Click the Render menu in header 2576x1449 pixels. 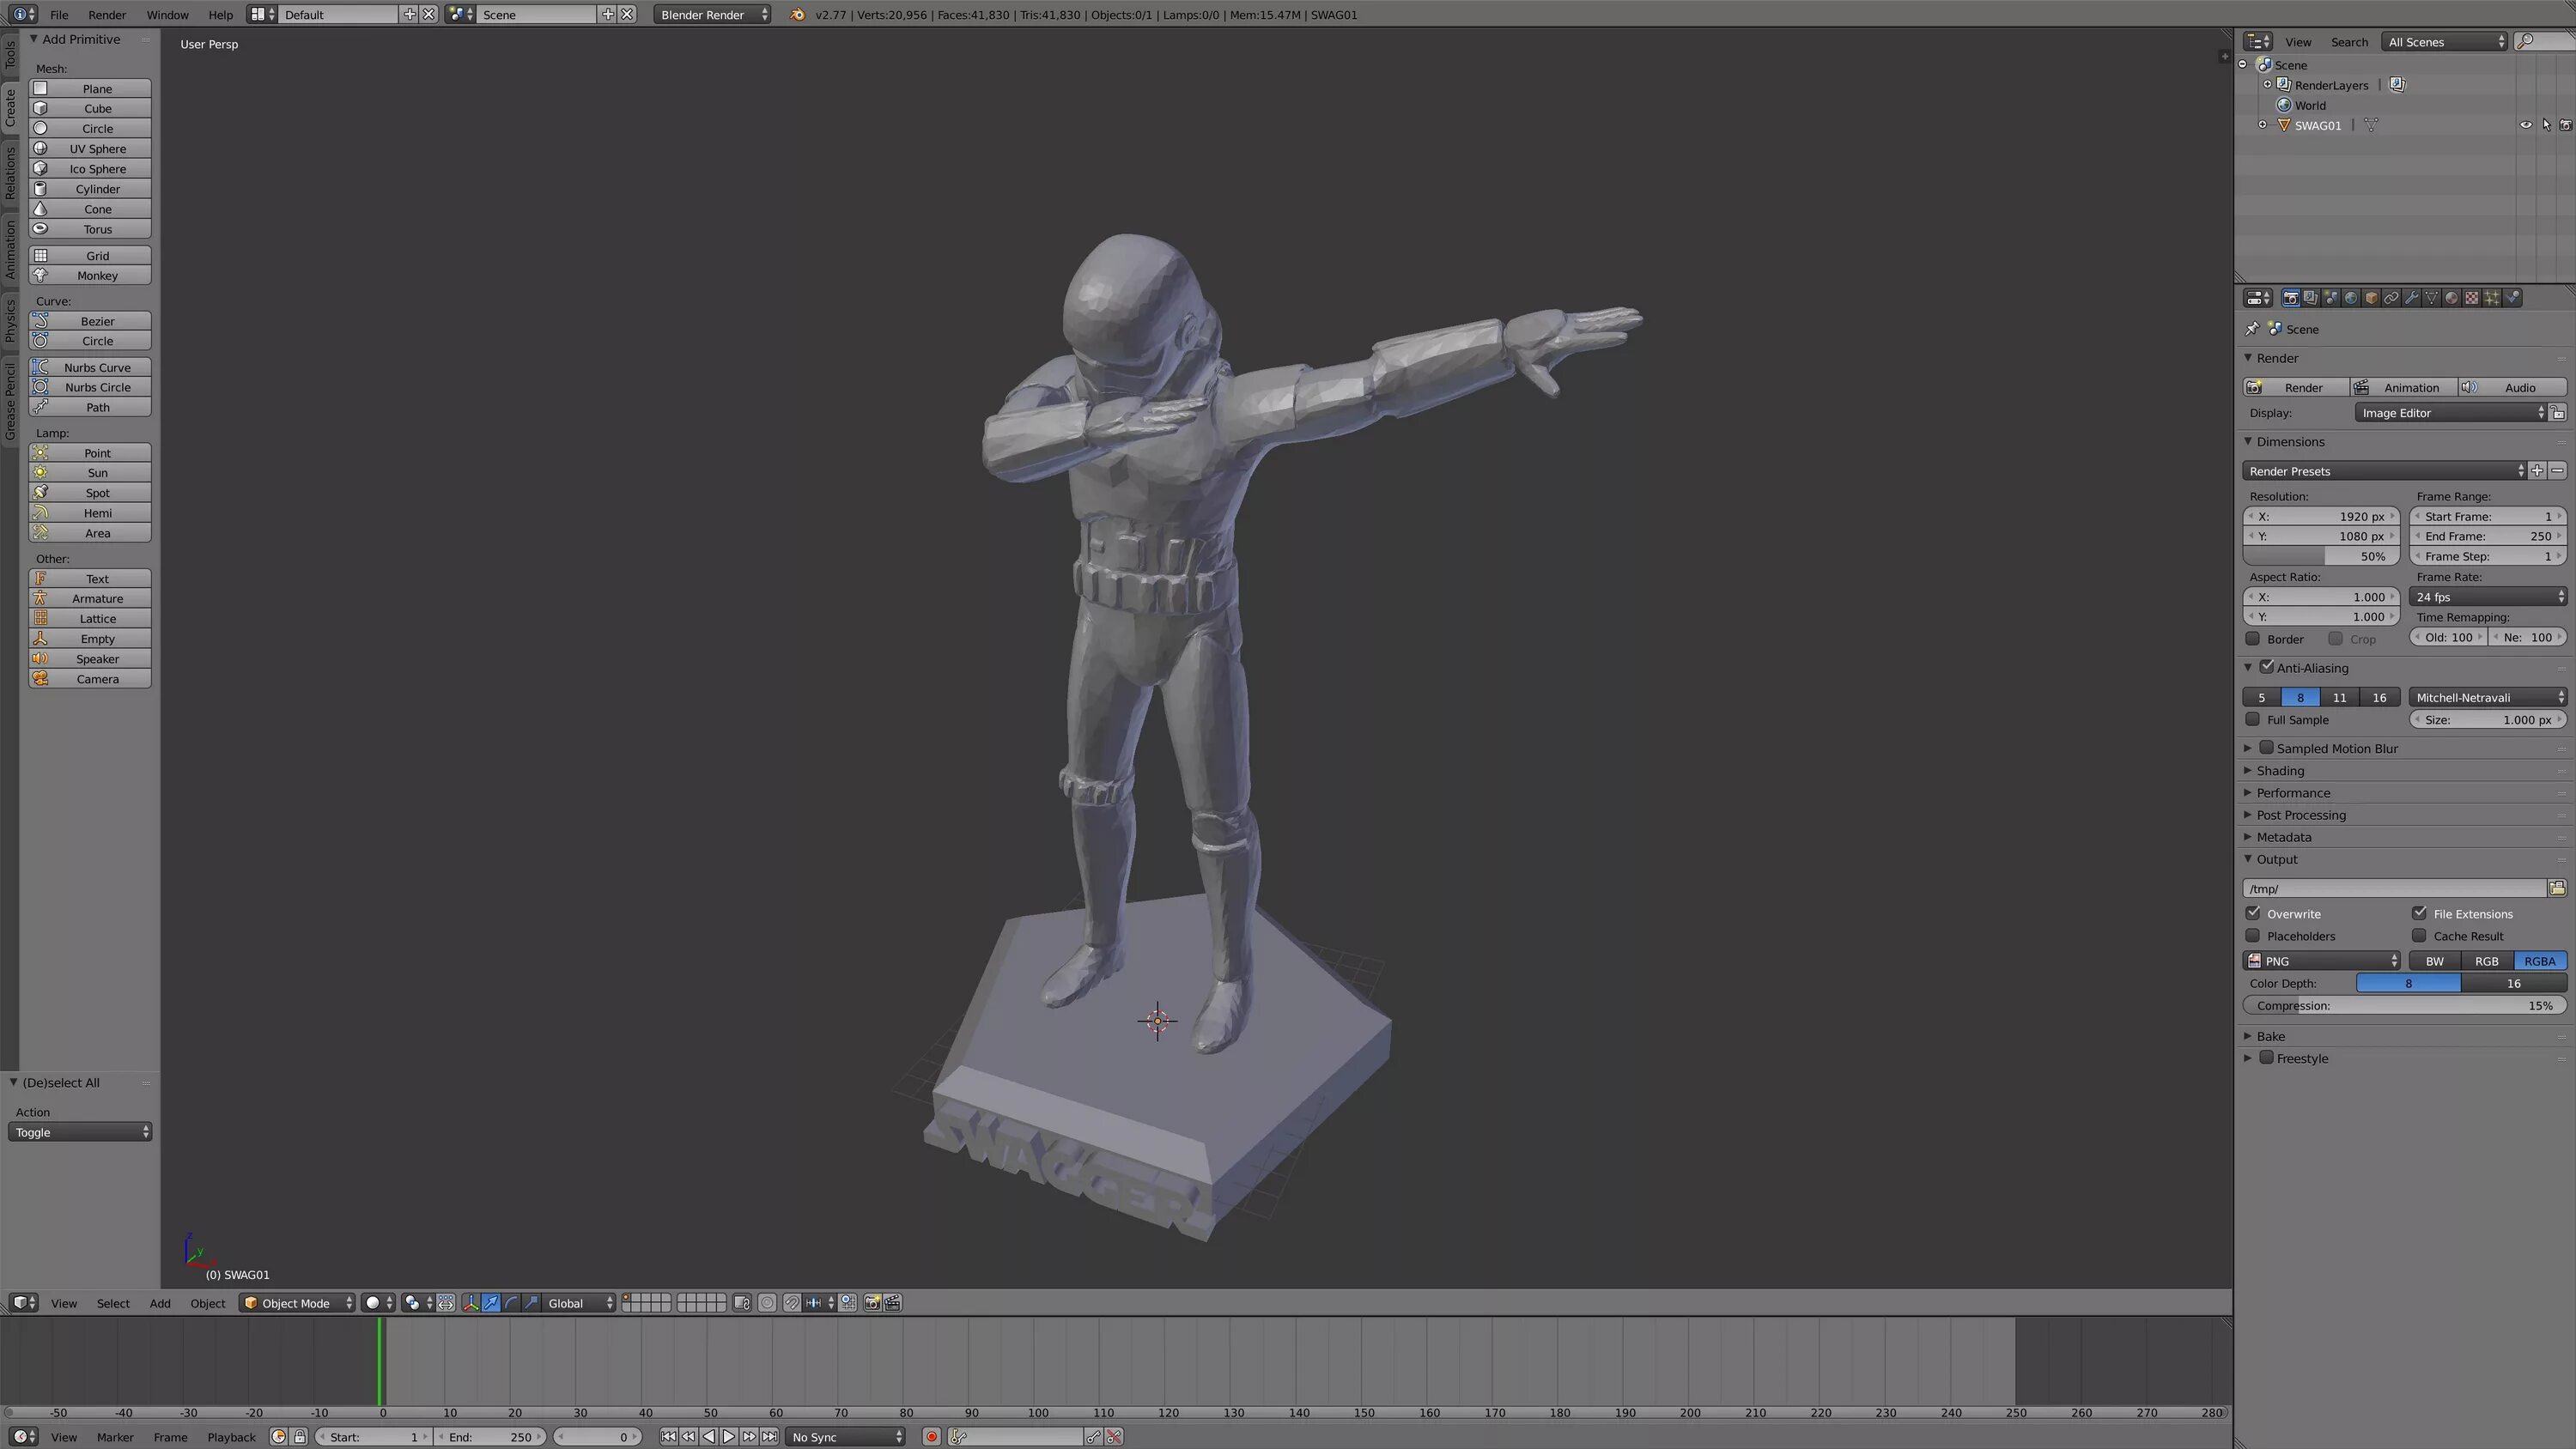106,14
